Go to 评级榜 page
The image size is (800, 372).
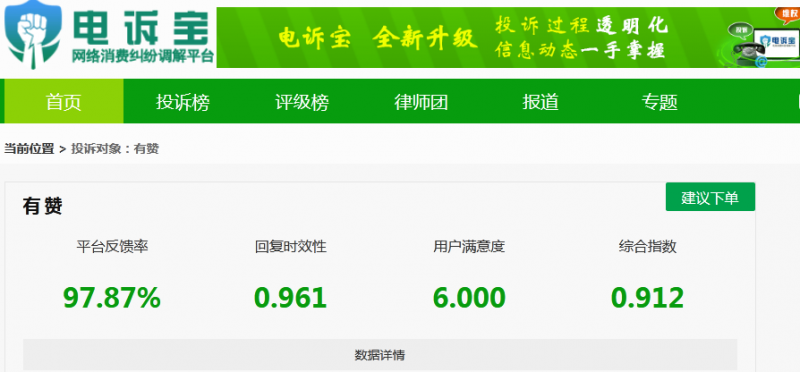[x=302, y=102]
